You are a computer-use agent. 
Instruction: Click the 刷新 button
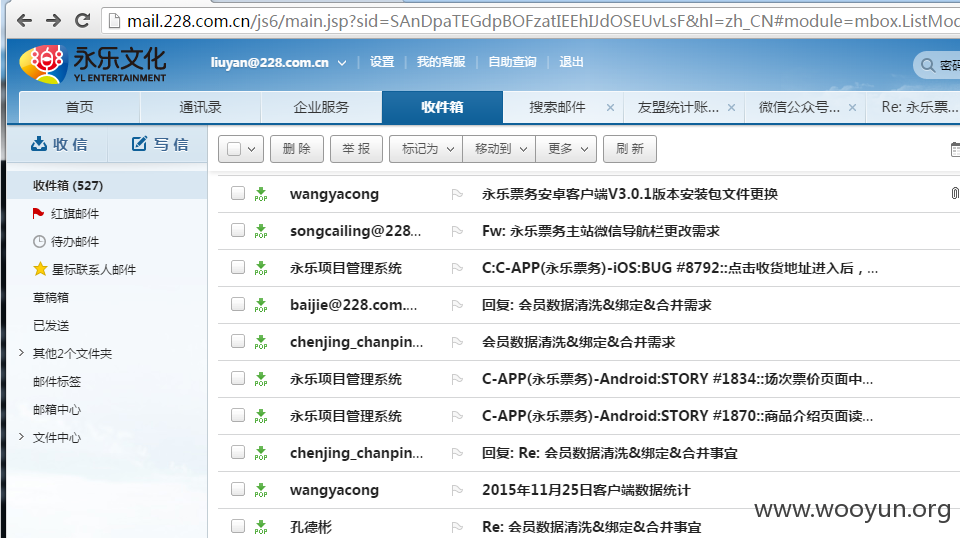pyautogui.click(x=630, y=149)
